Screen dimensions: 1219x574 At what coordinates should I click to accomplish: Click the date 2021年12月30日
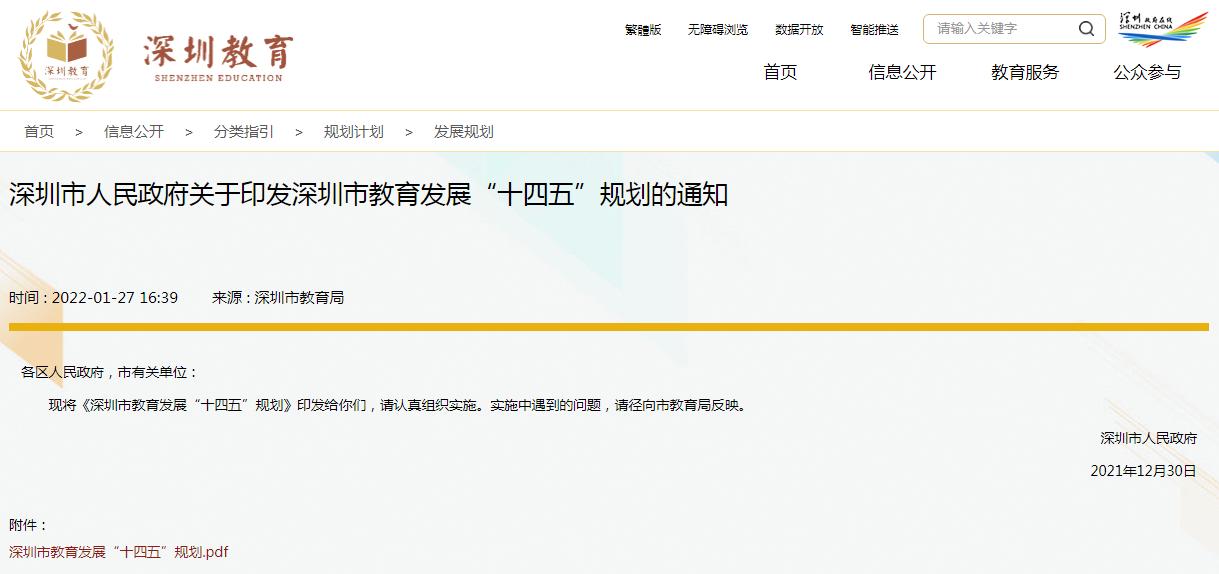point(1143,471)
